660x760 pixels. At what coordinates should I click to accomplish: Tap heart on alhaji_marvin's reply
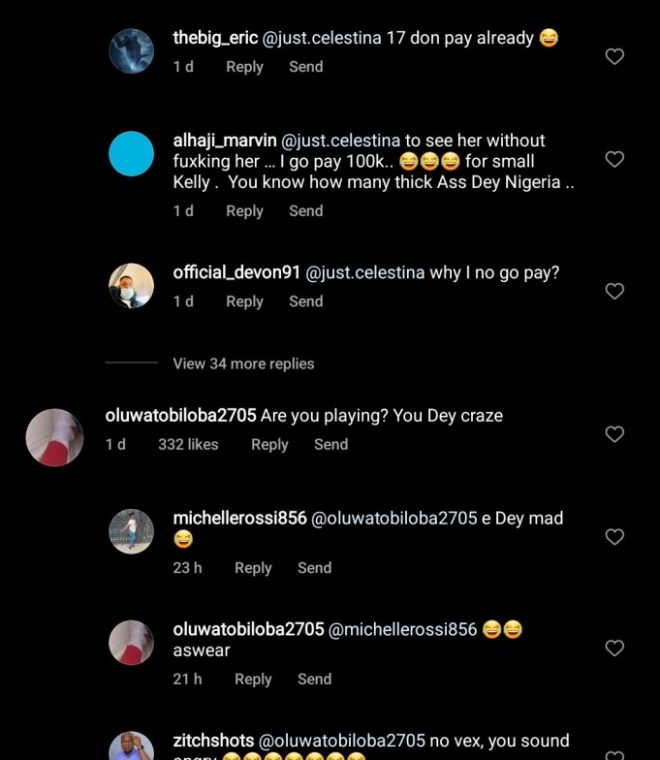point(615,159)
